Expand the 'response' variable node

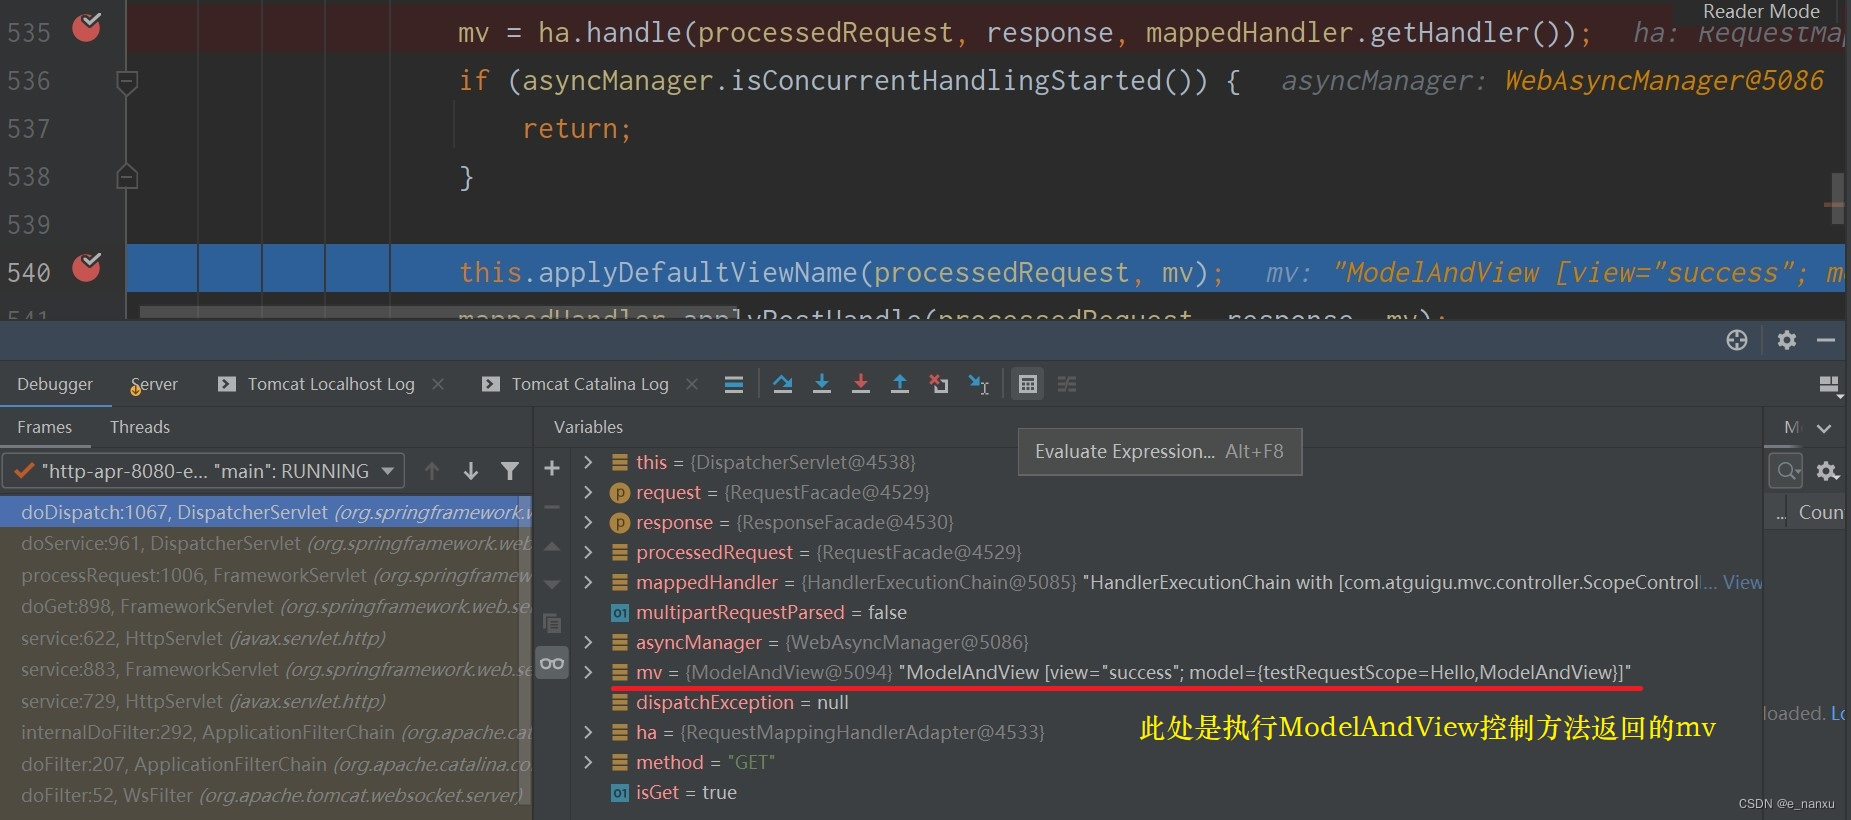(589, 522)
